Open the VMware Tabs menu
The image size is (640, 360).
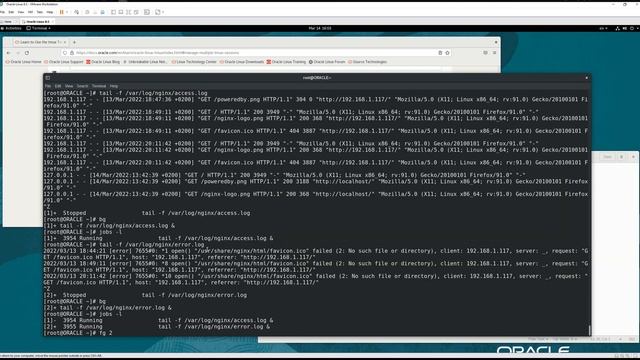point(40,12)
